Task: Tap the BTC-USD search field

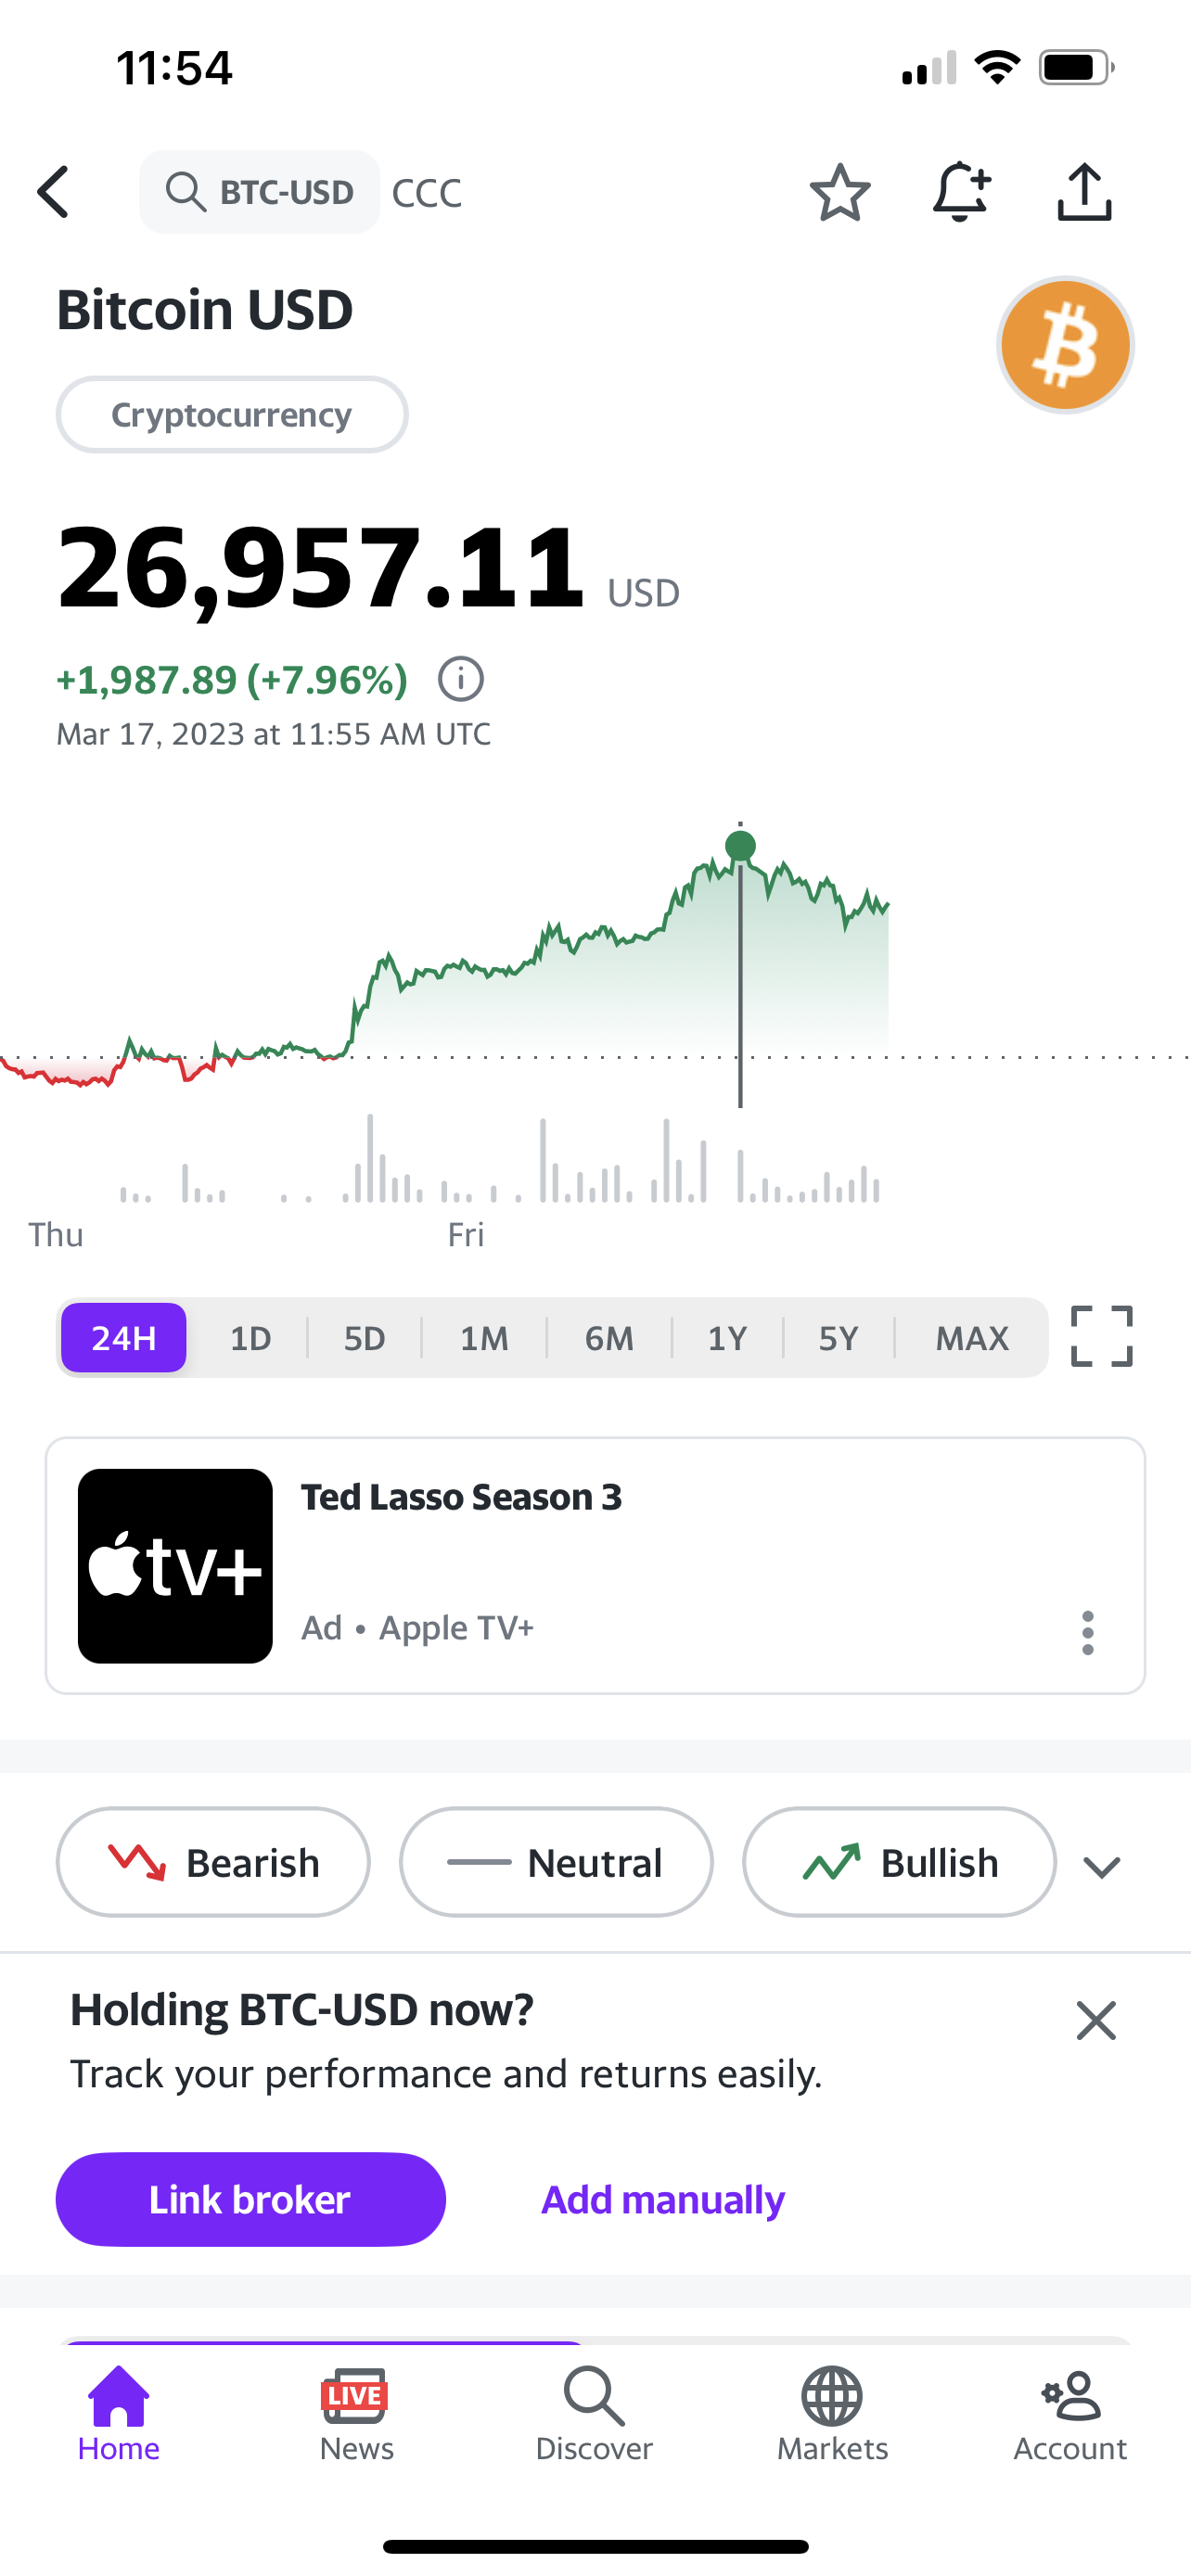Action: pyautogui.click(x=260, y=192)
